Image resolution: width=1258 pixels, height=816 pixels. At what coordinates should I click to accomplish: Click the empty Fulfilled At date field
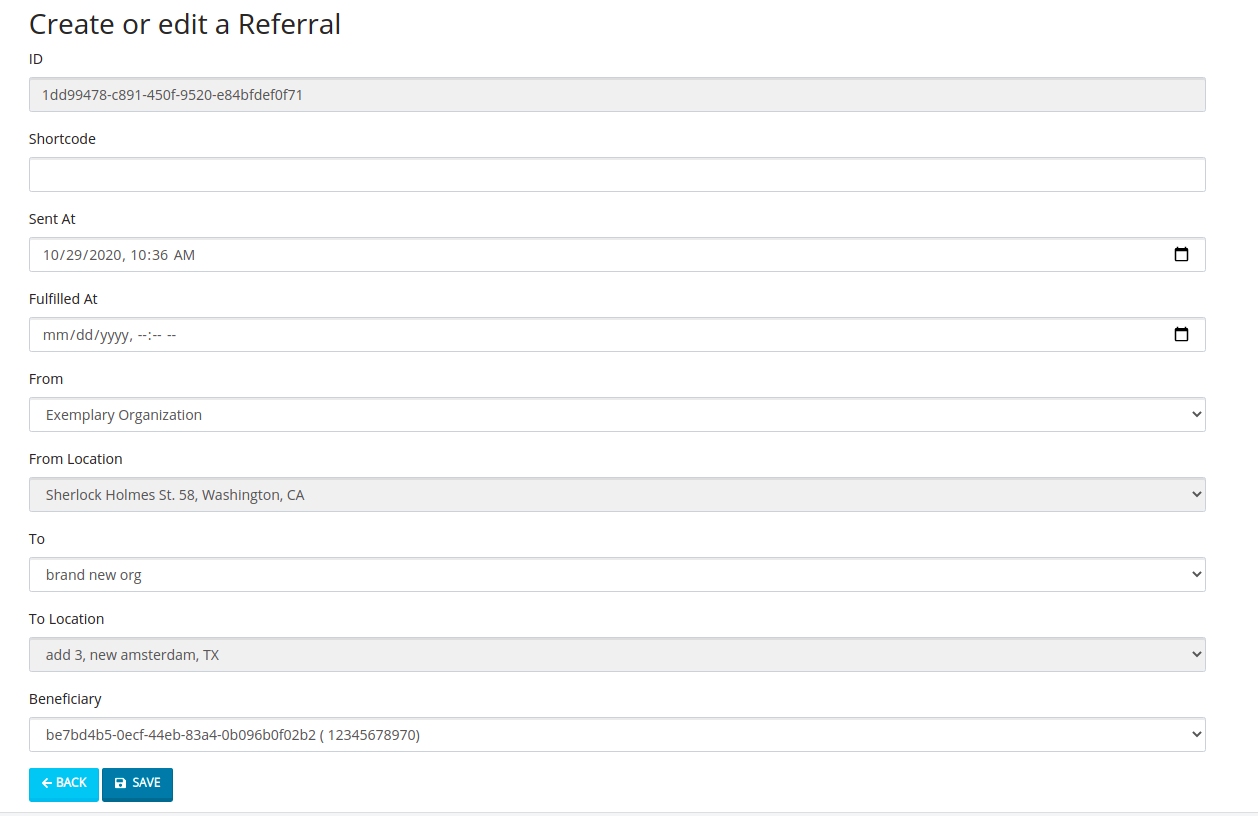pyautogui.click(x=400, y=334)
